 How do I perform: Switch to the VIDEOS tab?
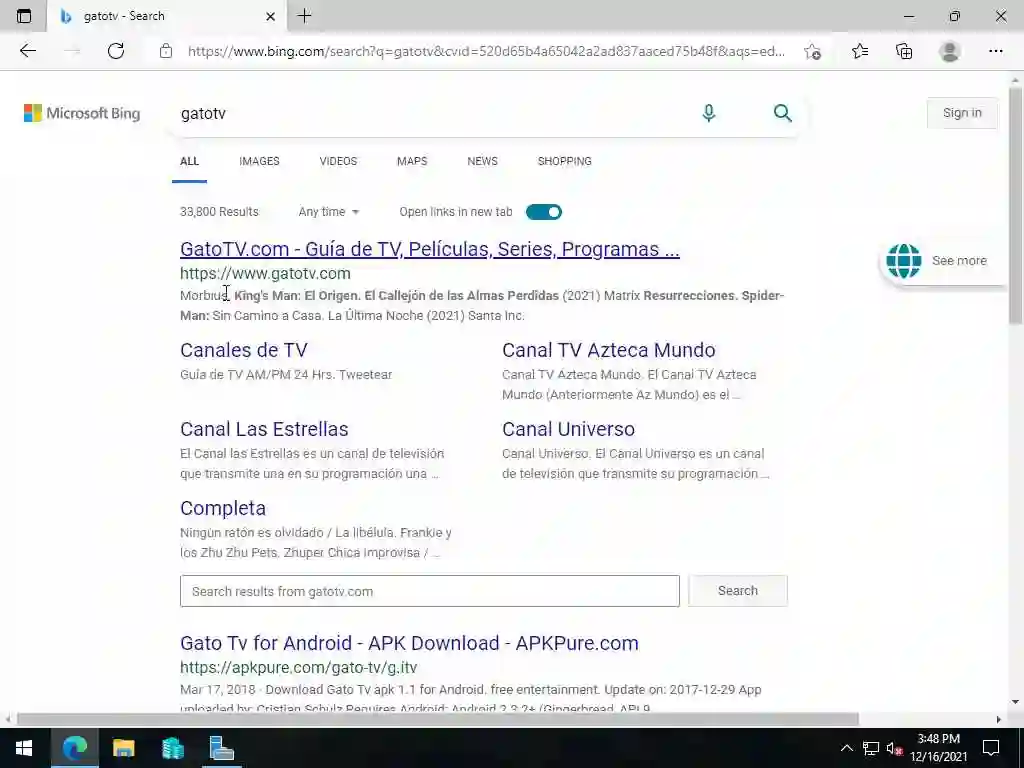[338, 161]
